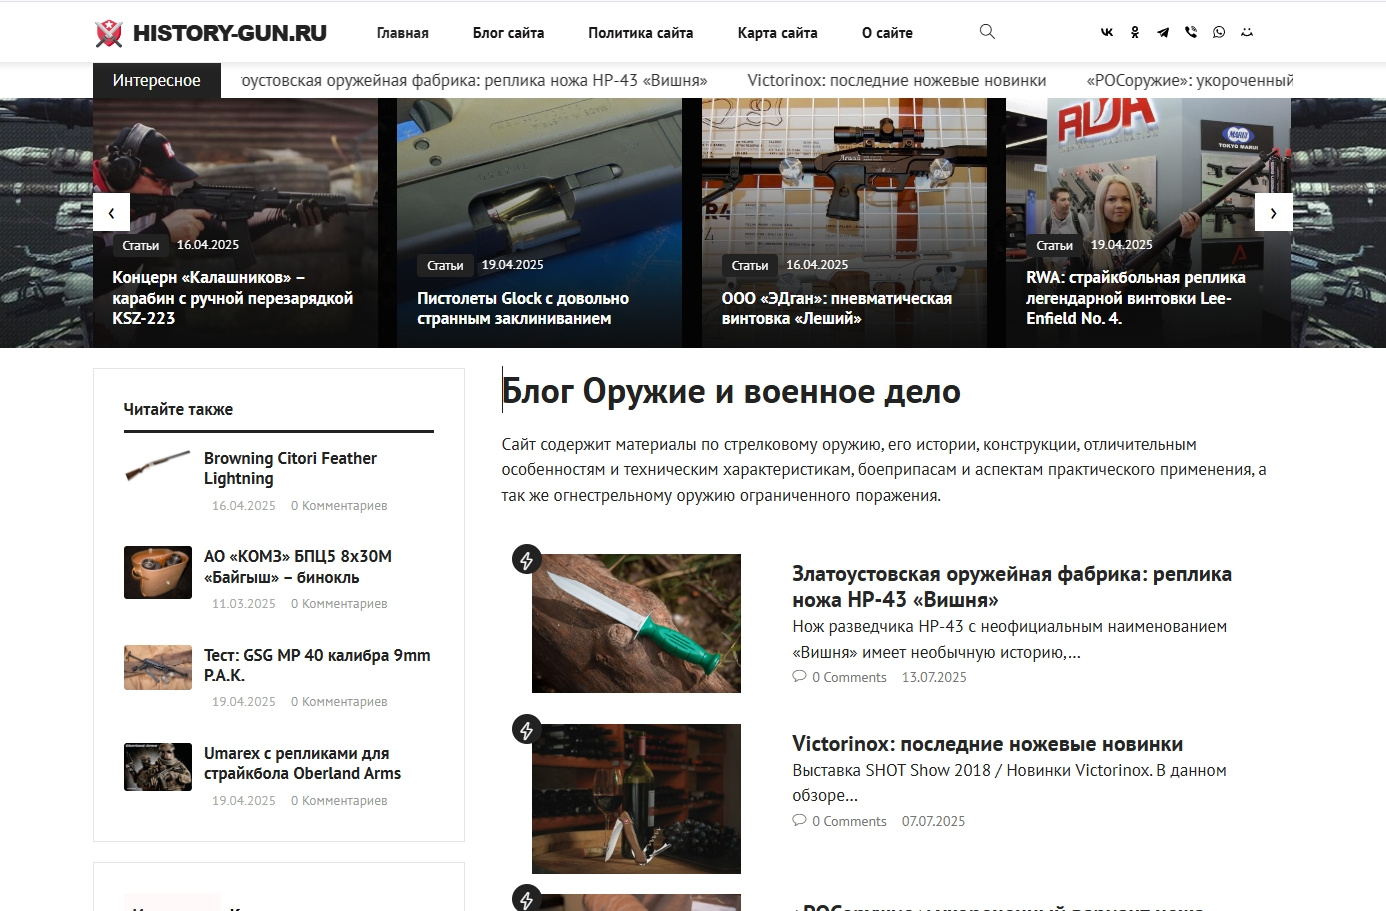
Task: Open 0 Comments link under HP-43 «Вишня» post
Action: tap(849, 677)
